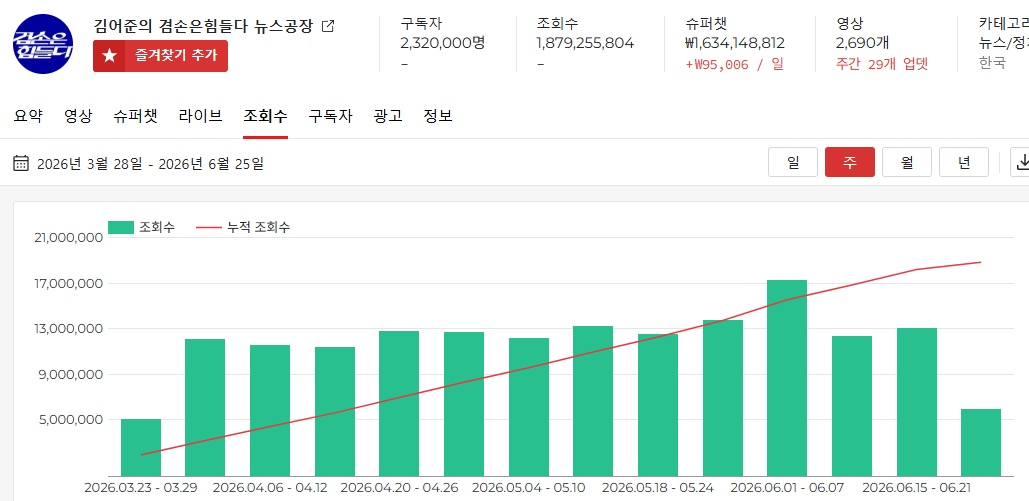Open the calendar date picker icon

coord(21,163)
